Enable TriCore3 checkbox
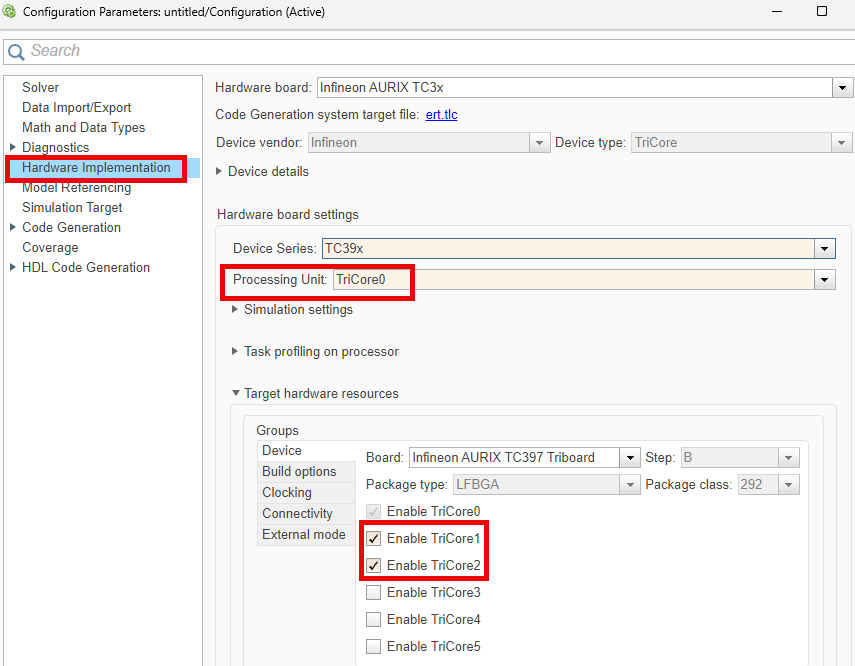The height and width of the screenshot is (666, 855). (373, 592)
